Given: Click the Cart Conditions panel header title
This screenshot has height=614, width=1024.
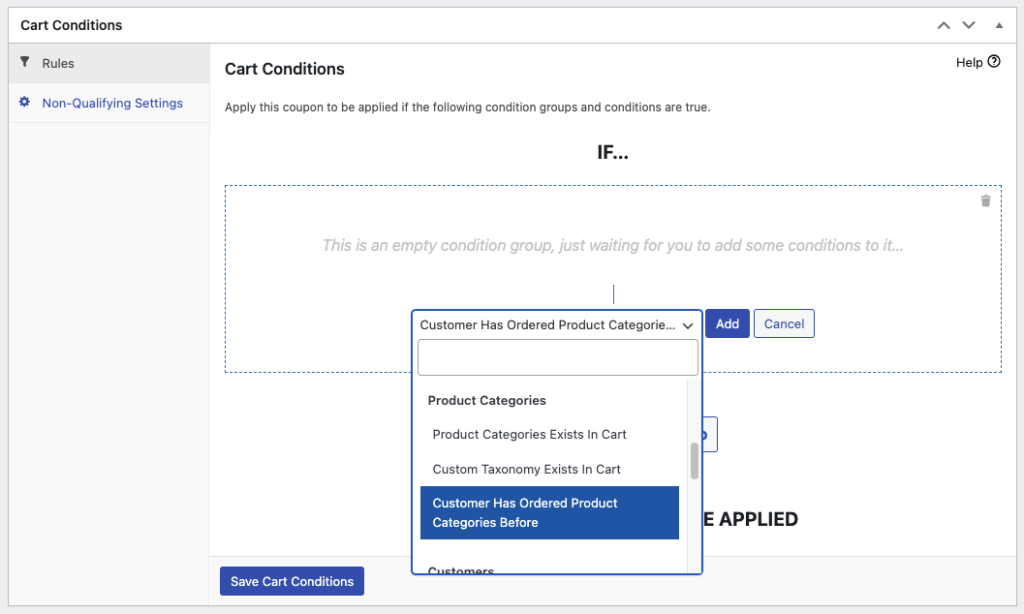Looking at the screenshot, I should pyautogui.click(x=71, y=25).
